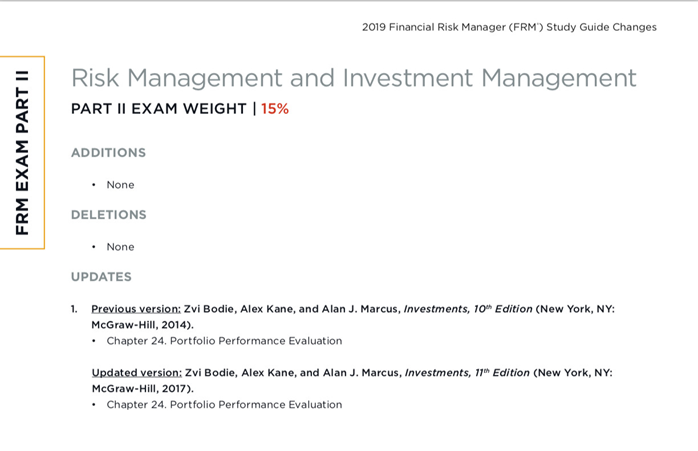This screenshot has height=451, width=698.
Task: Click the list number 1. under UPDATES
Action: tap(74, 309)
